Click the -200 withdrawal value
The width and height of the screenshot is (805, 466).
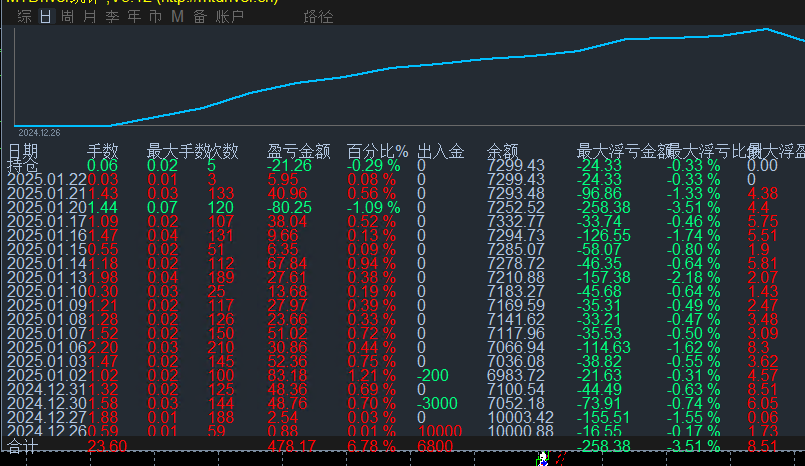[433, 375]
